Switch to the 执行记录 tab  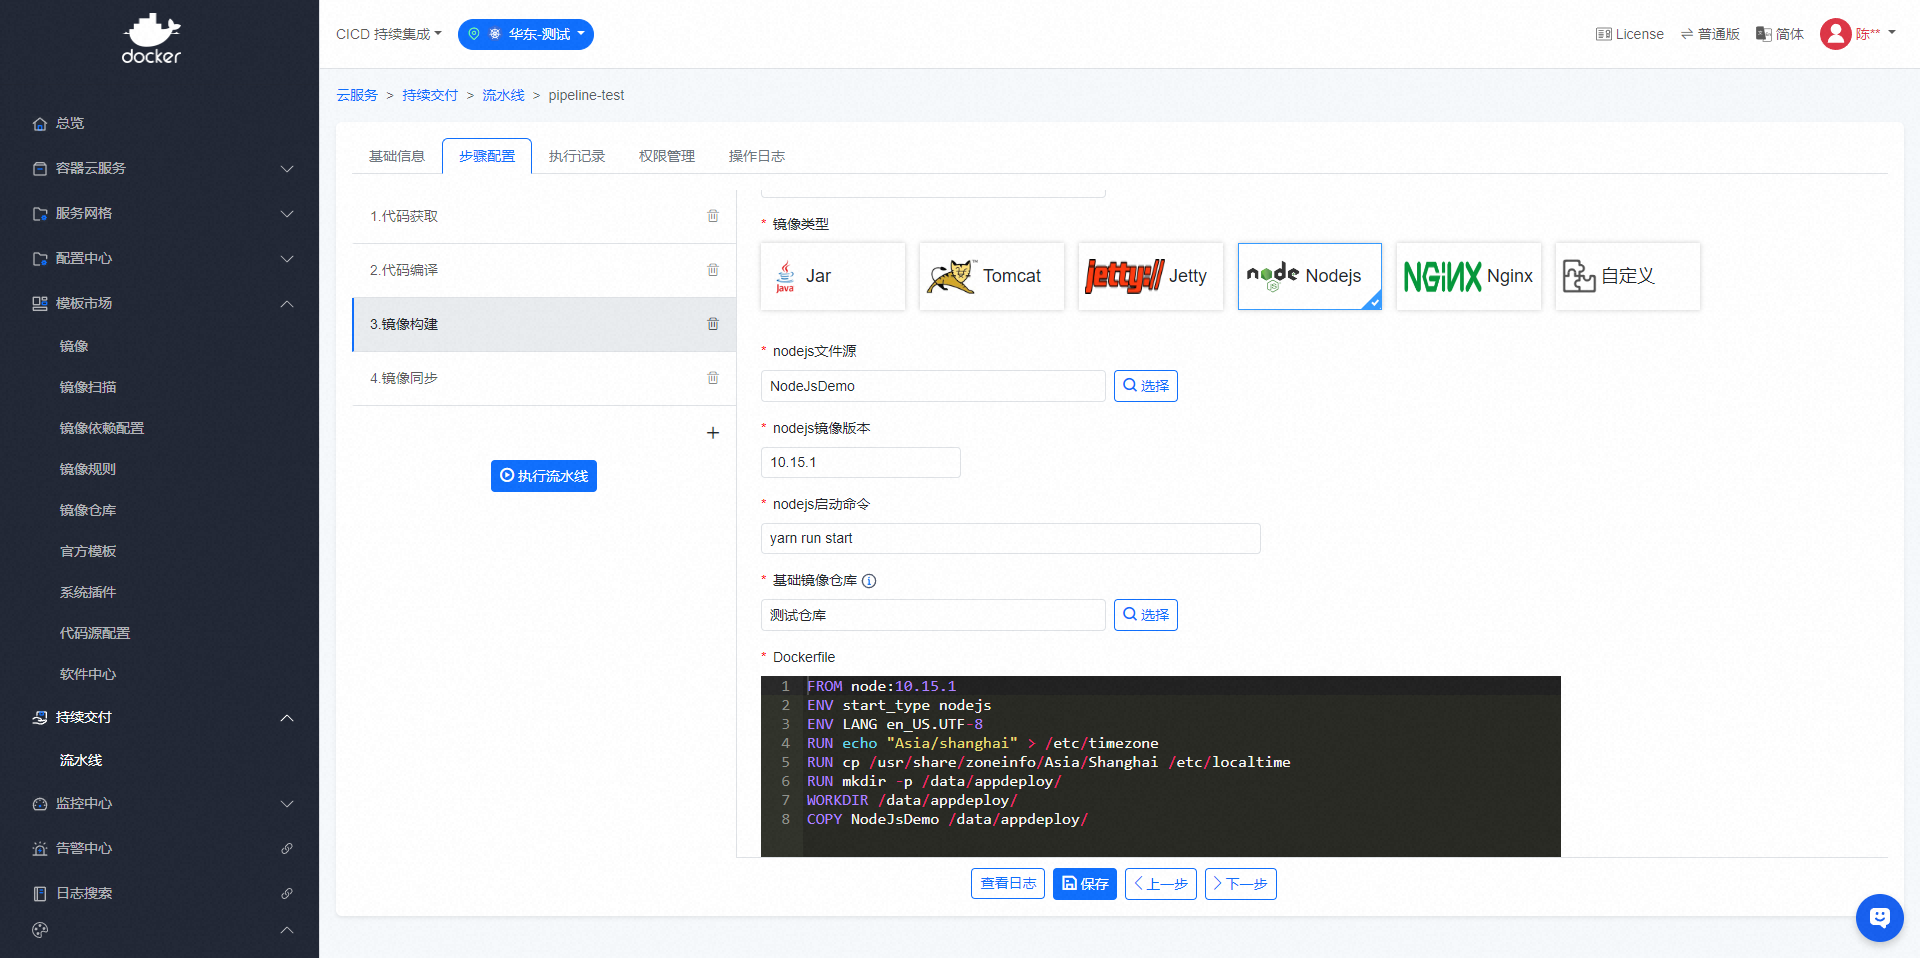point(577,156)
